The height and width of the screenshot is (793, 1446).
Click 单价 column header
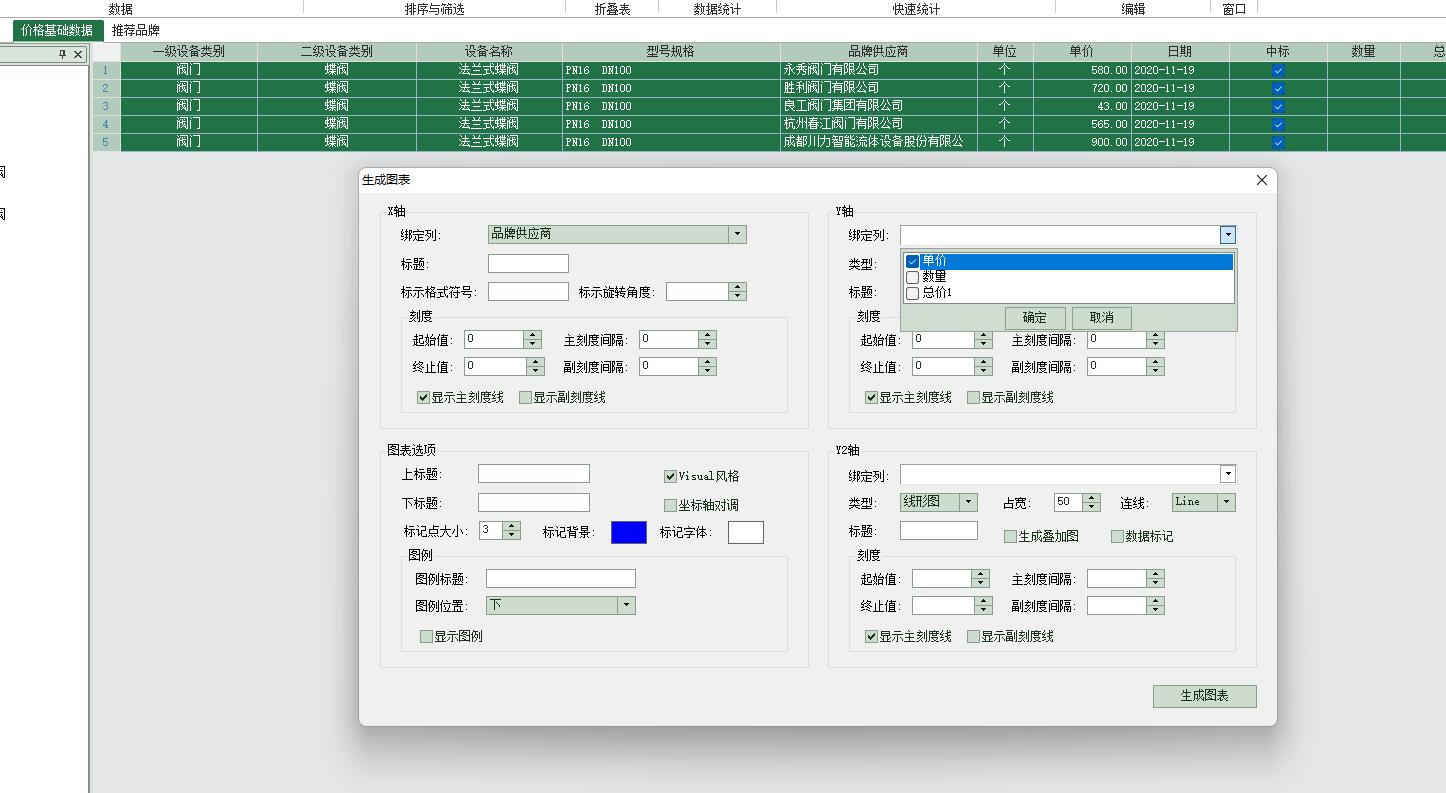(x=1081, y=51)
